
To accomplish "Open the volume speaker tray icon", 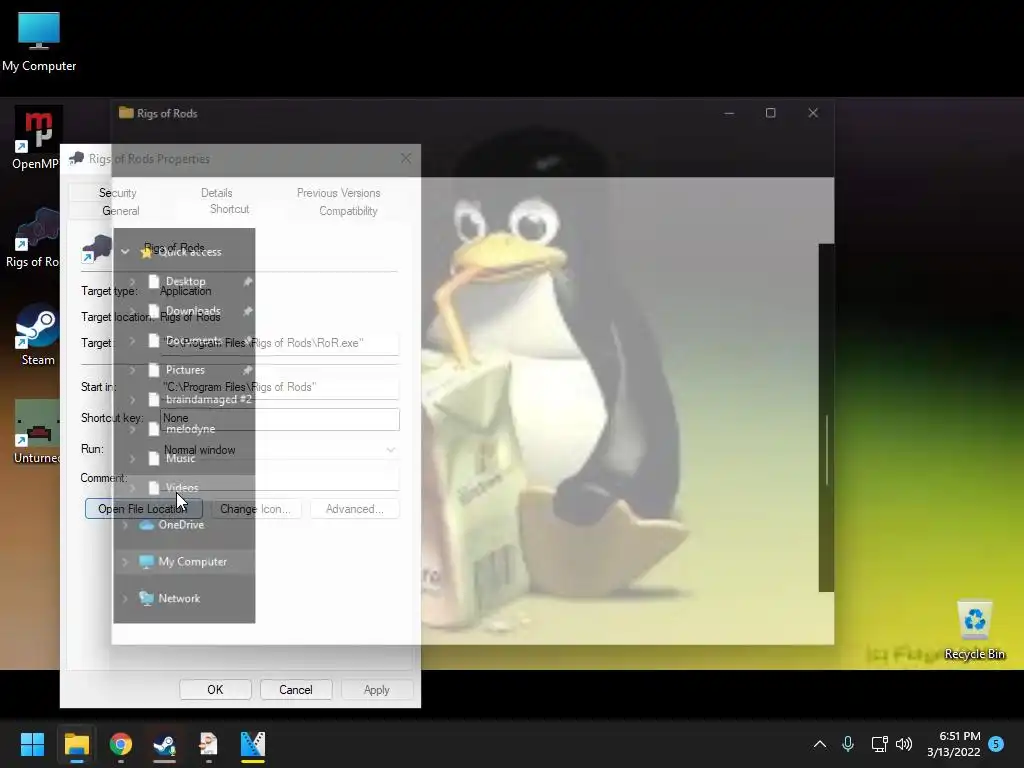I will [904, 744].
